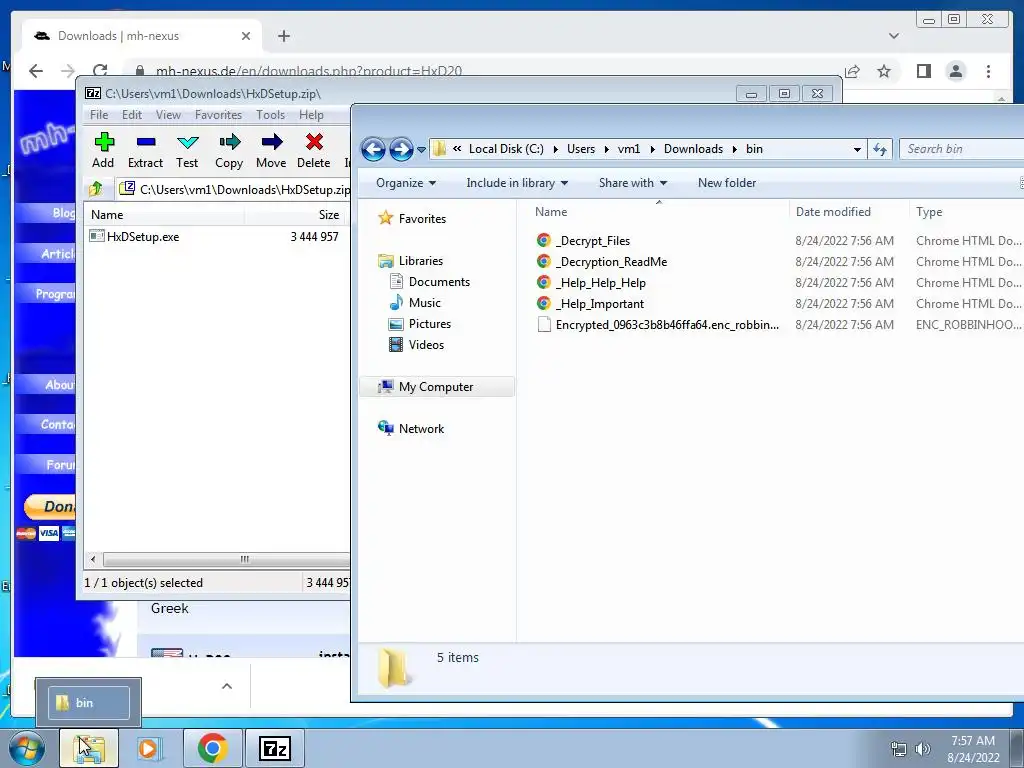Open the Edit menu in 7-Zip

[x=132, y=115]
